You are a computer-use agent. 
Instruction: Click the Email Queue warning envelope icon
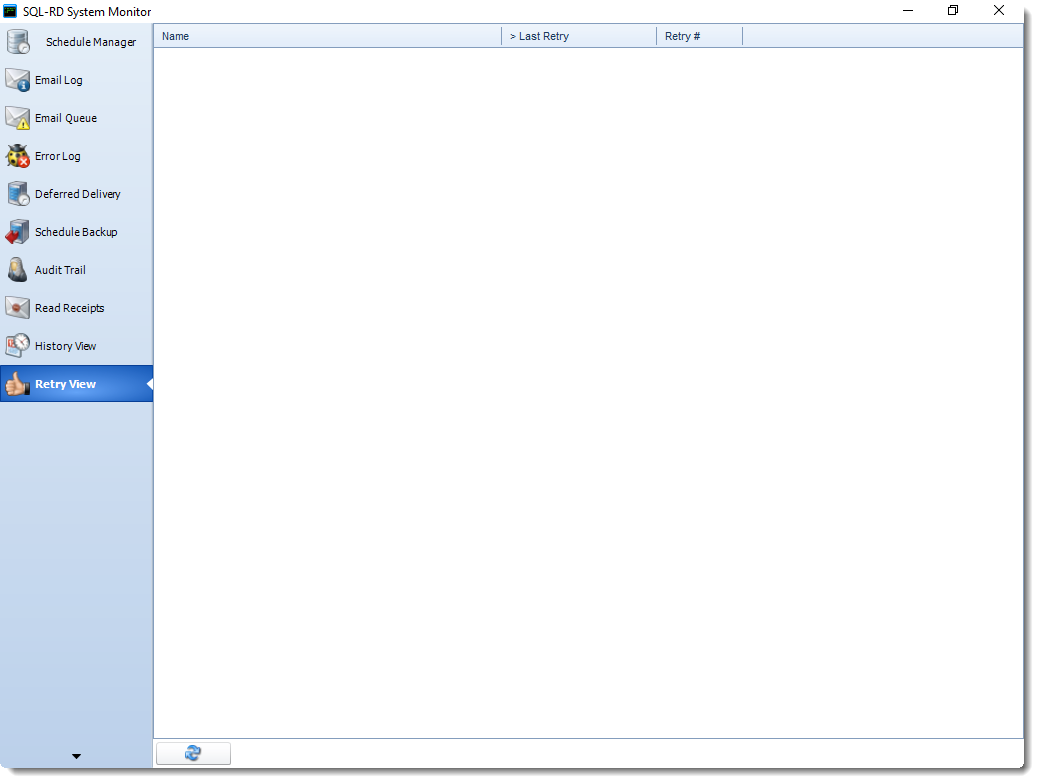click(18, 118)
